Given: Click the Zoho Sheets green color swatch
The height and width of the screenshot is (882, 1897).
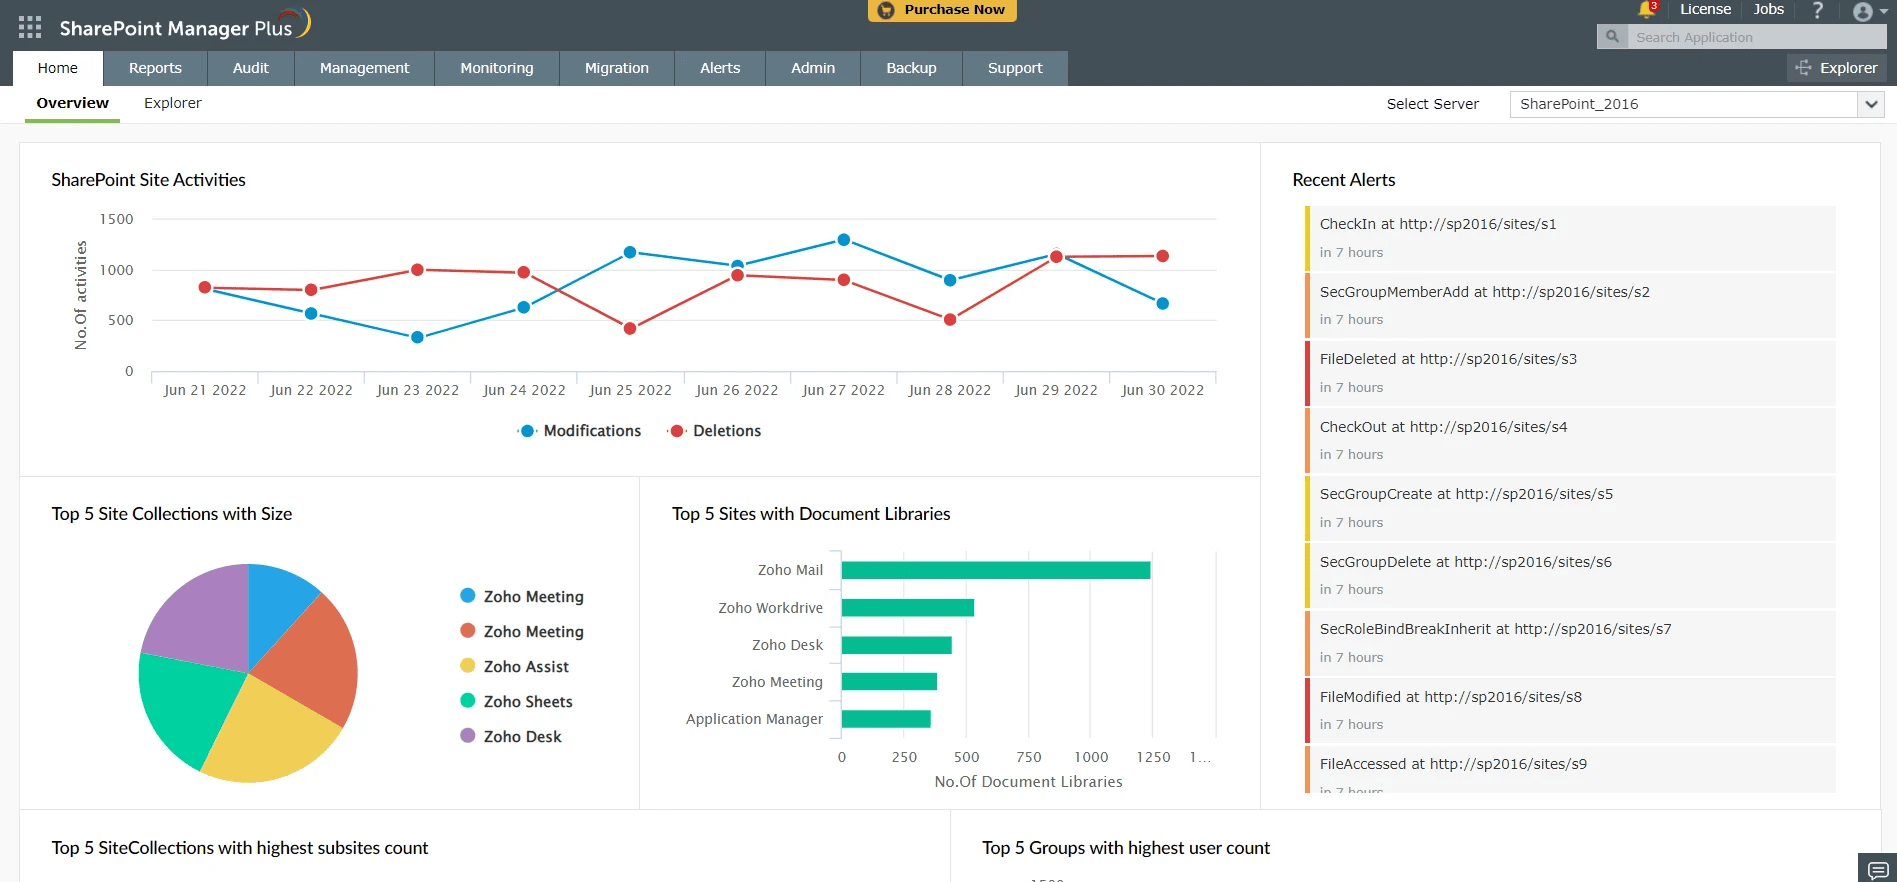Looking at the screenshot, I should point(467,701).
